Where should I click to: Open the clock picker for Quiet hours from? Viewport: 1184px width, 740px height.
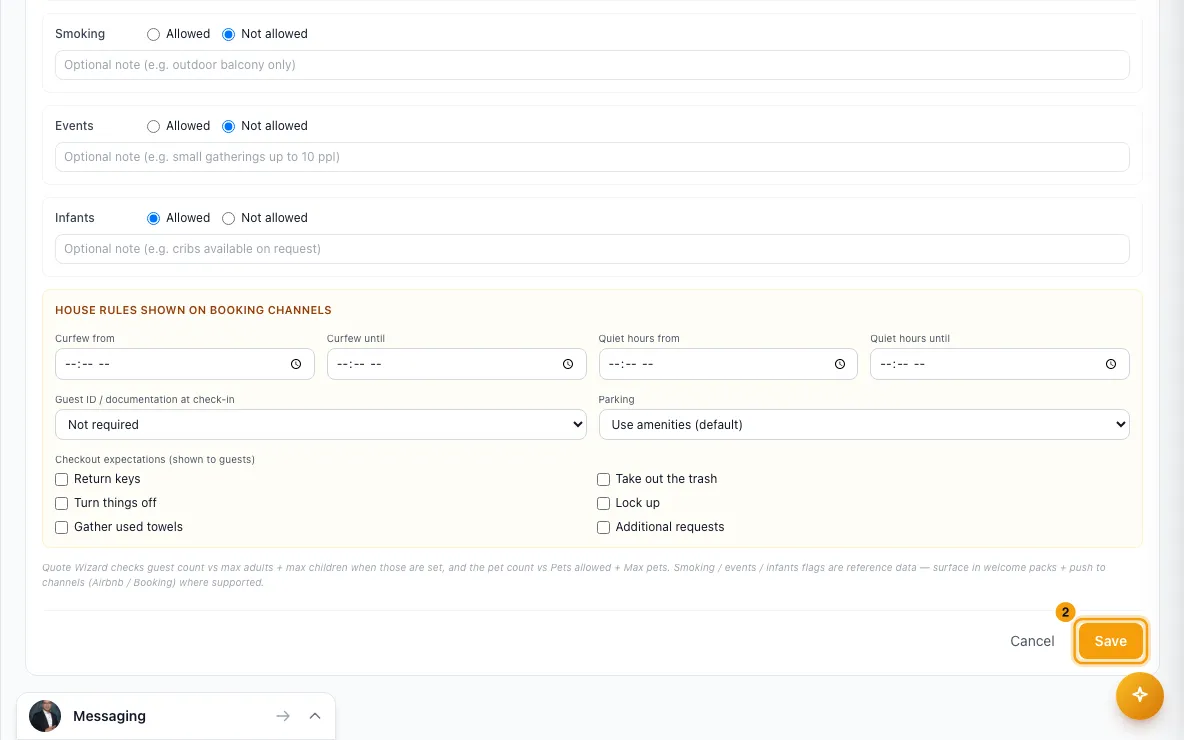tap(840, 364)
